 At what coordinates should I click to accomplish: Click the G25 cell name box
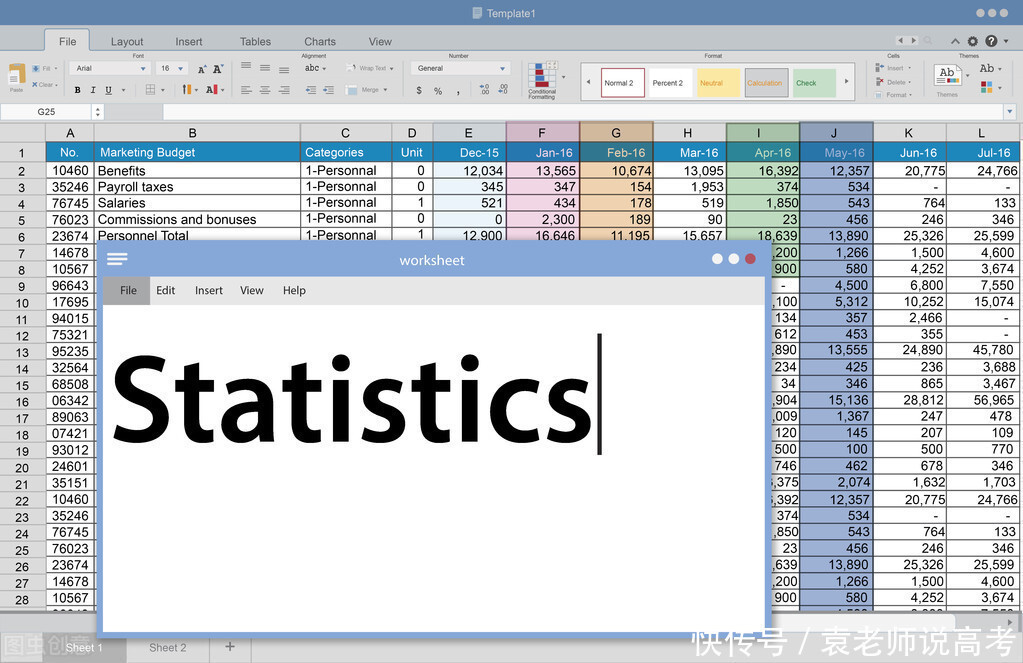(47, 112)
